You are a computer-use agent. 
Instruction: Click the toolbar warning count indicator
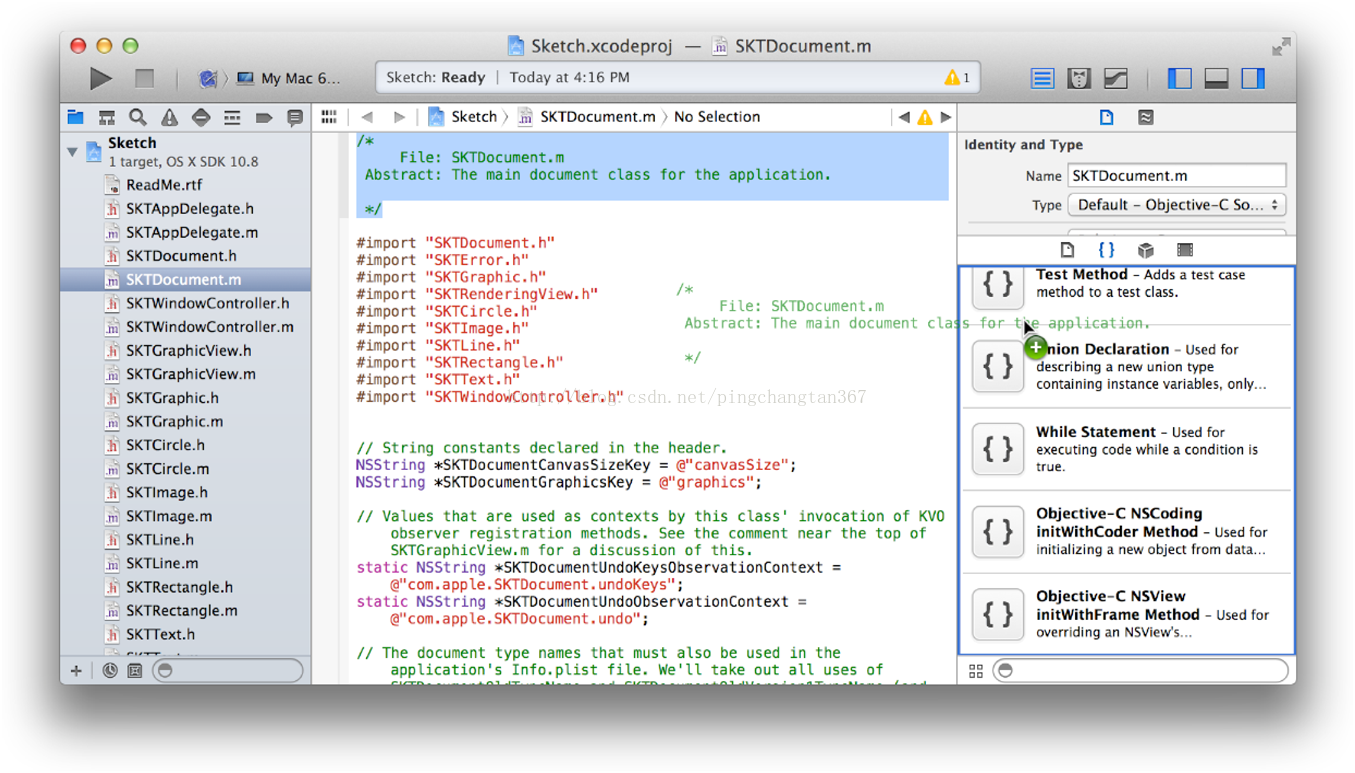tap(958, 77)
